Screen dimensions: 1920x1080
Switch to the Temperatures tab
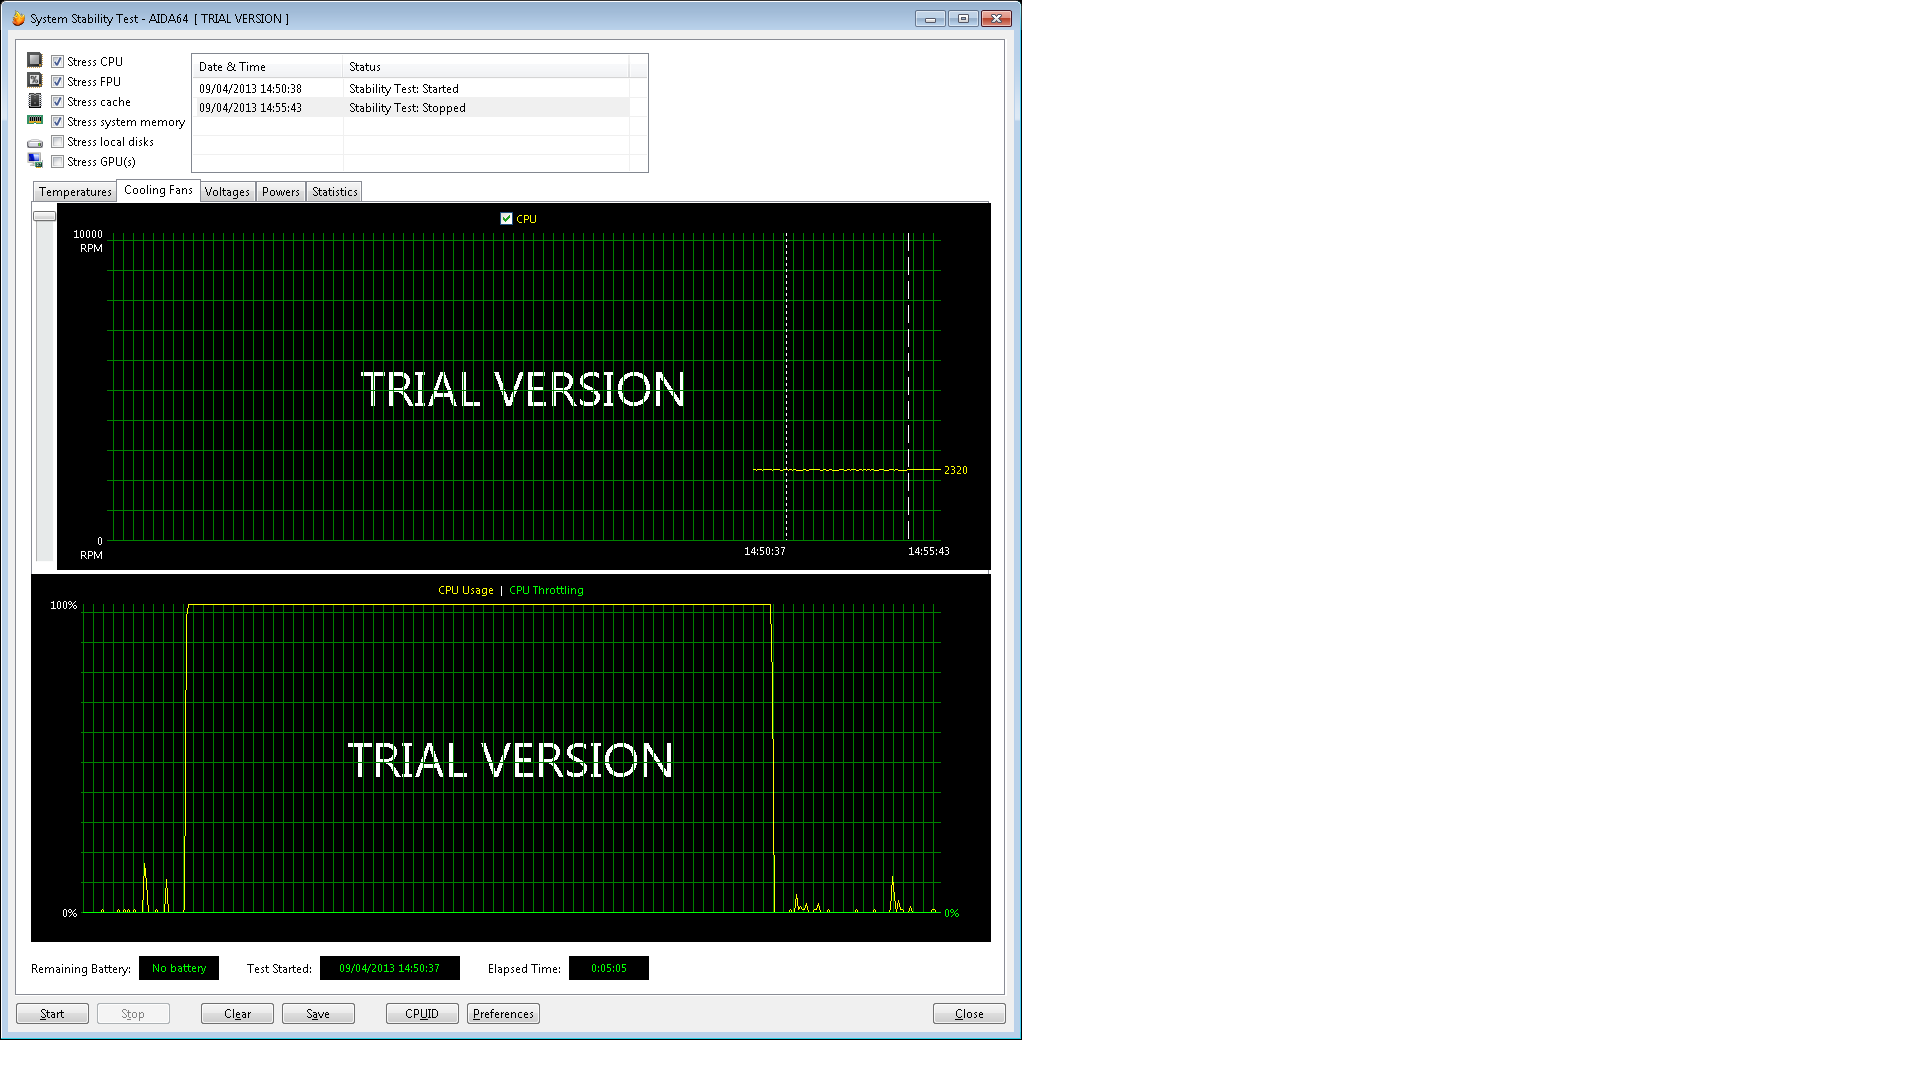(x=75, y=192)
